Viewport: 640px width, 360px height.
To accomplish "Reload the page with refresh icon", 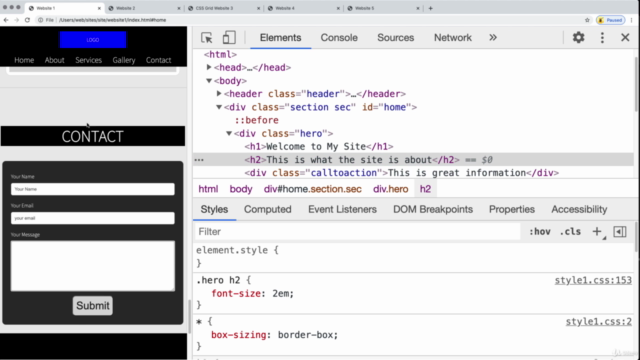I will [27, 20].
